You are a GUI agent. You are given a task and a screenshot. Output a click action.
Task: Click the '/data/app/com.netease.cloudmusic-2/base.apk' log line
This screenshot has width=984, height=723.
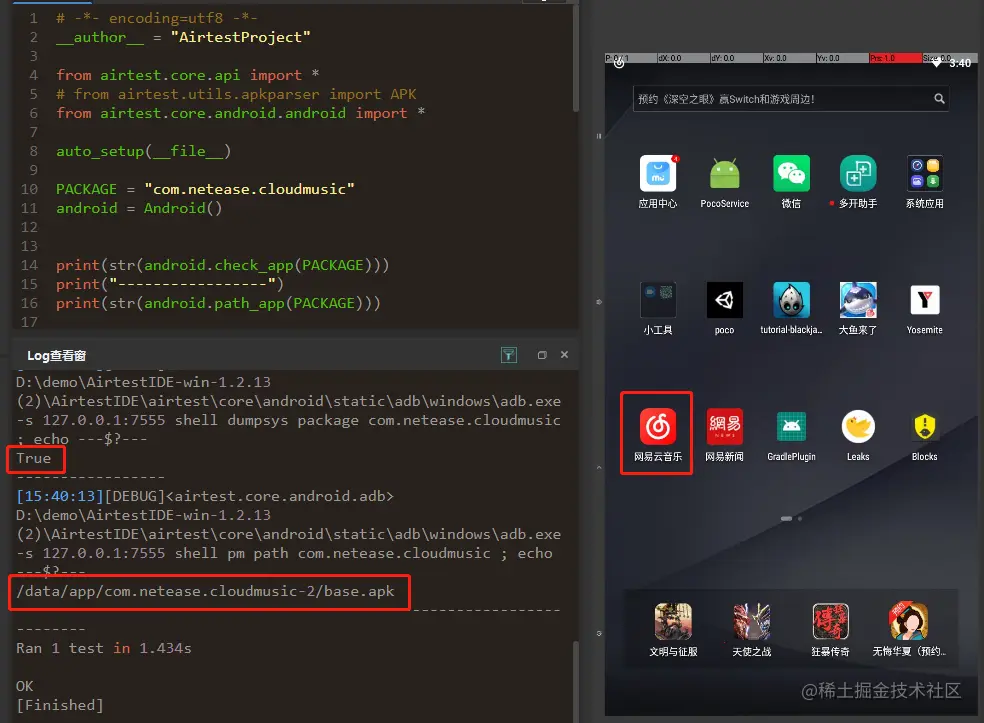[205, 592]
